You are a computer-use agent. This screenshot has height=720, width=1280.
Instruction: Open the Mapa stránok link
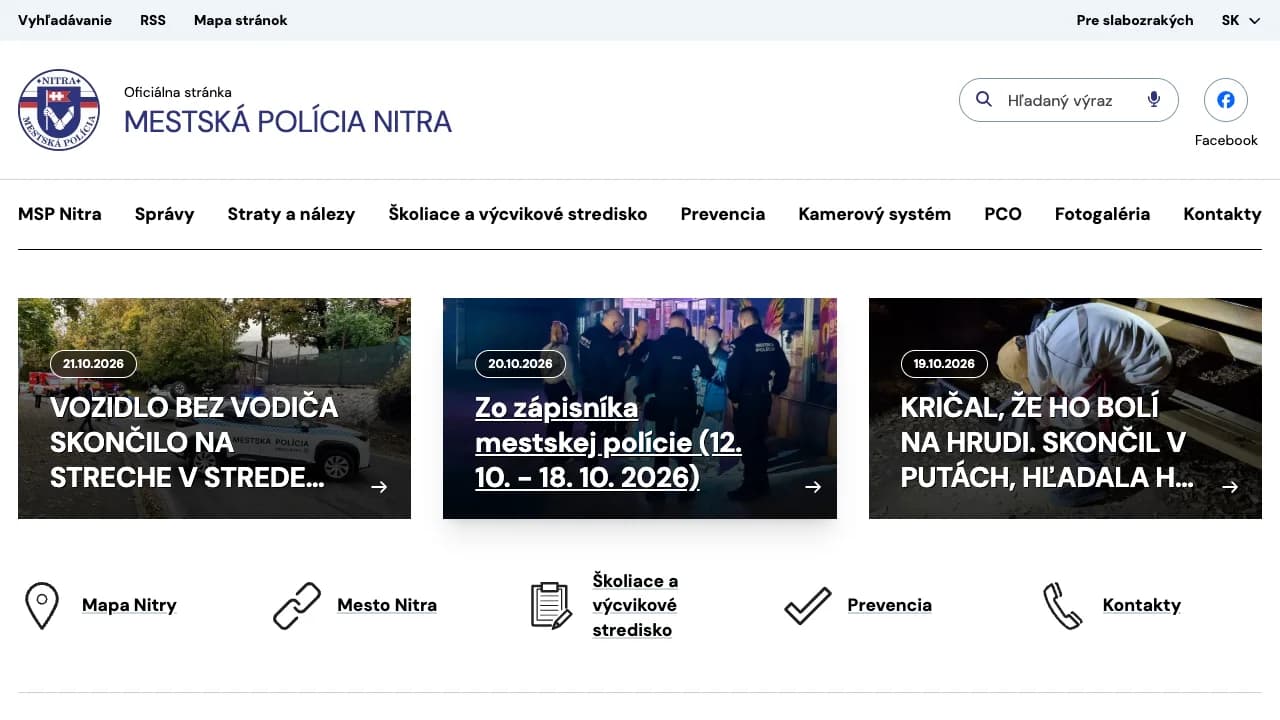pyautogui.click(x=241, y=20)
